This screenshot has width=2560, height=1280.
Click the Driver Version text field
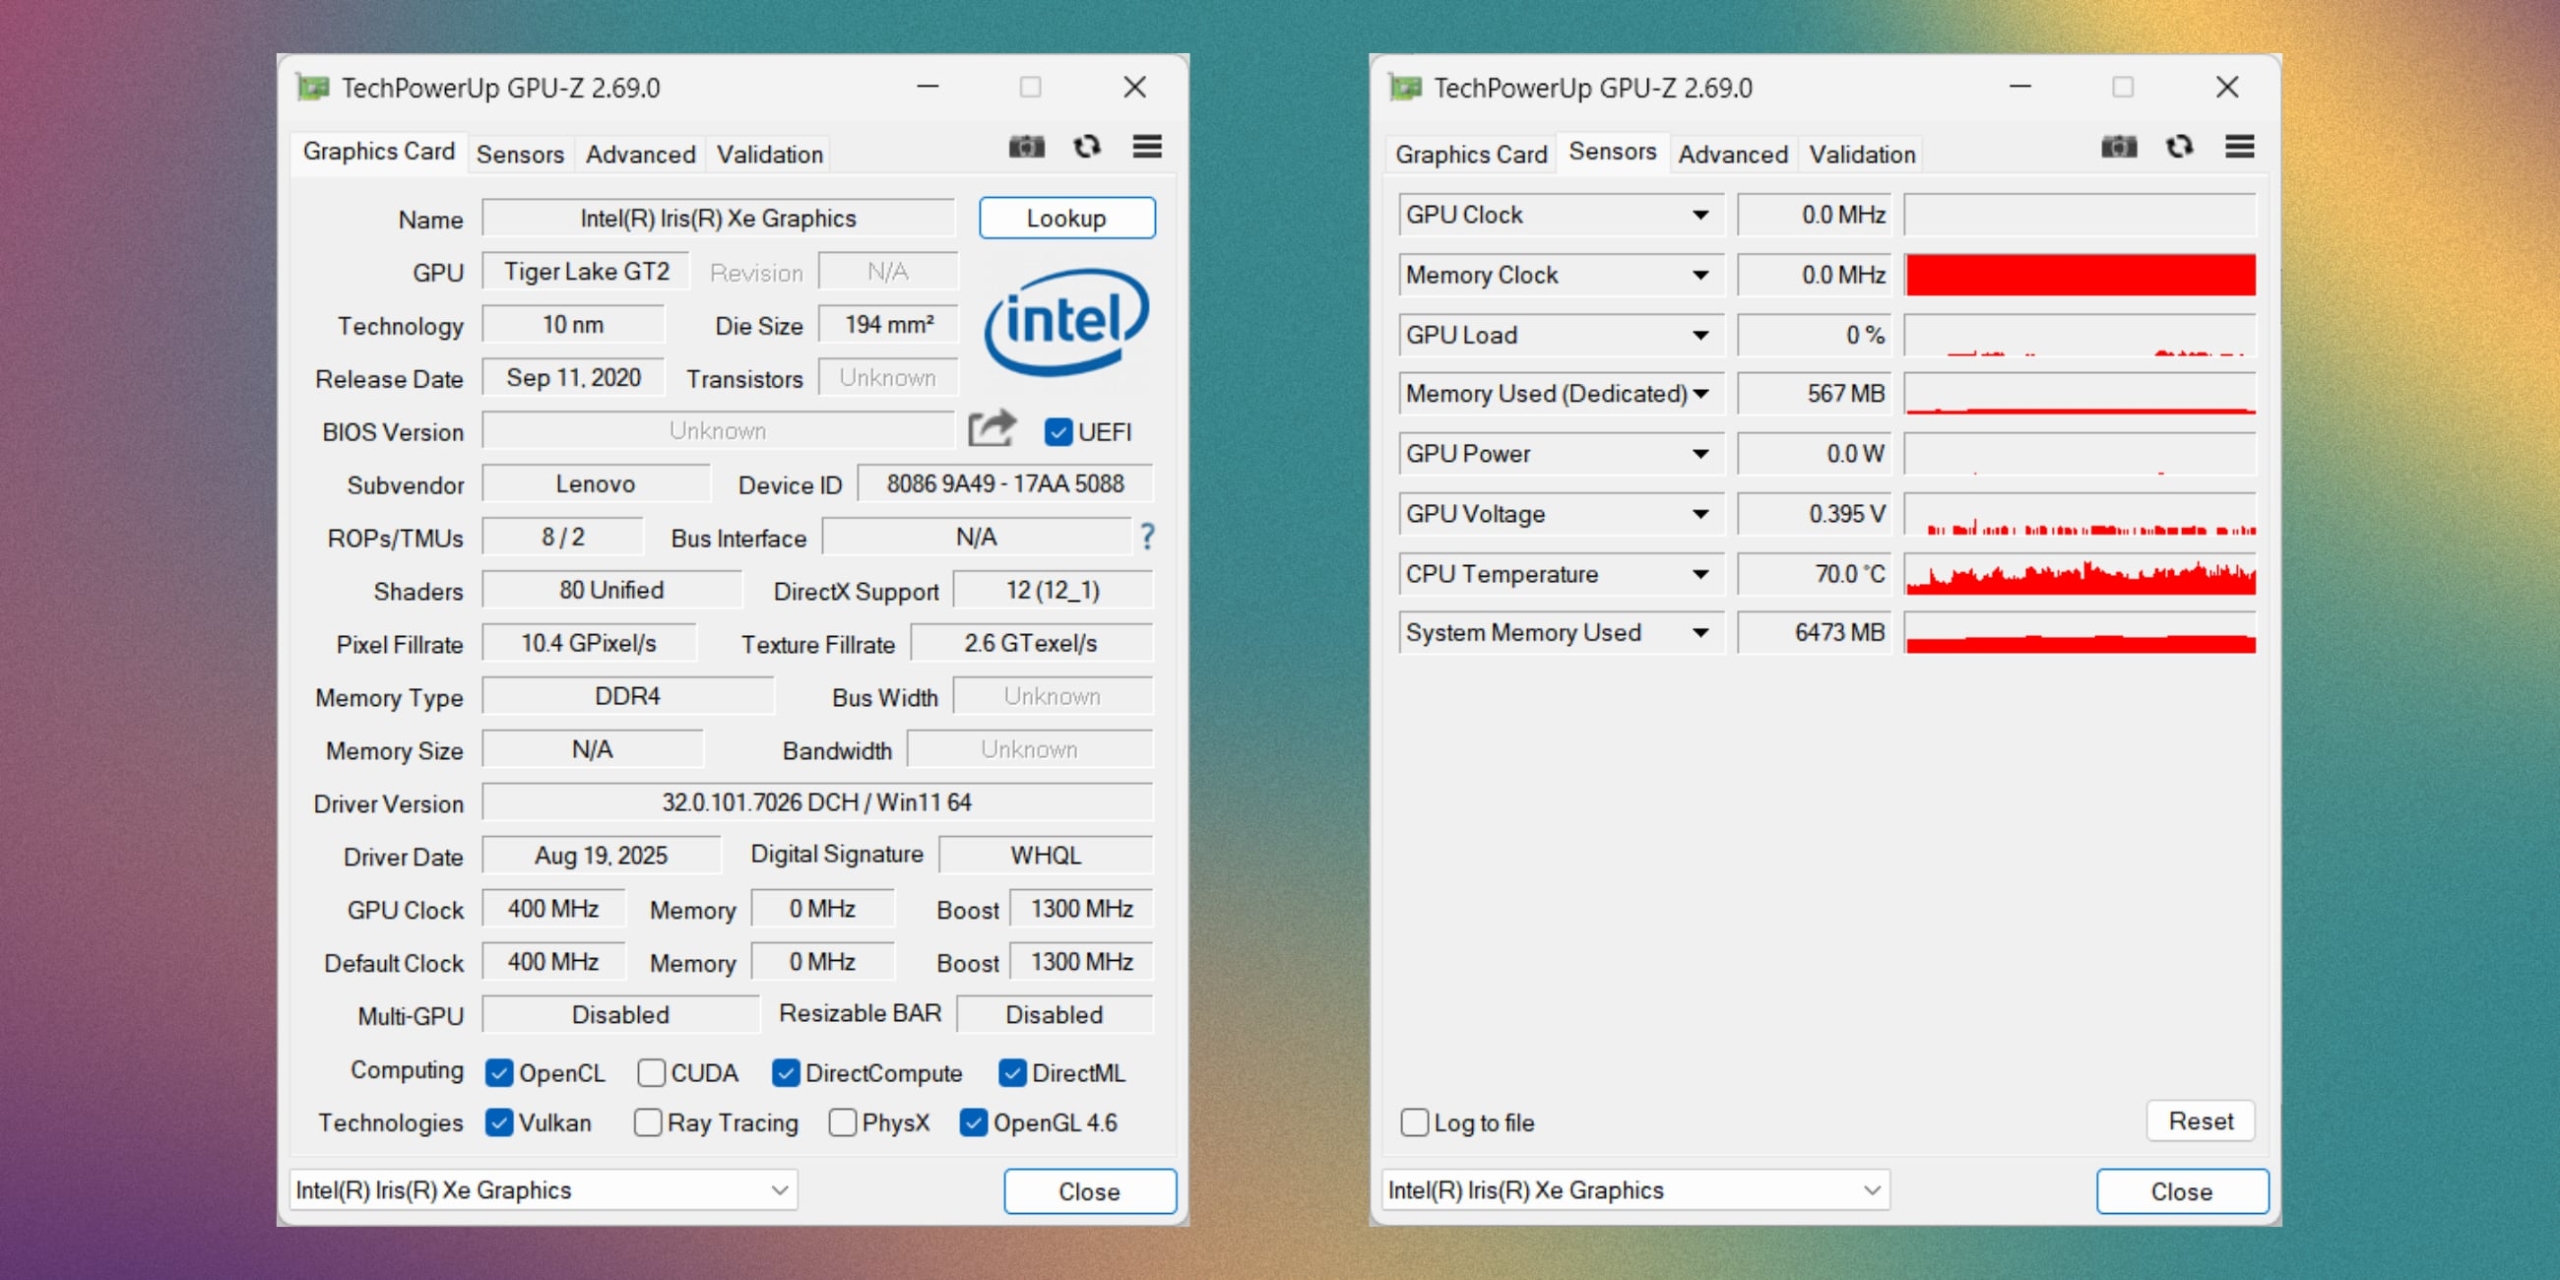[x=816, y=802]
